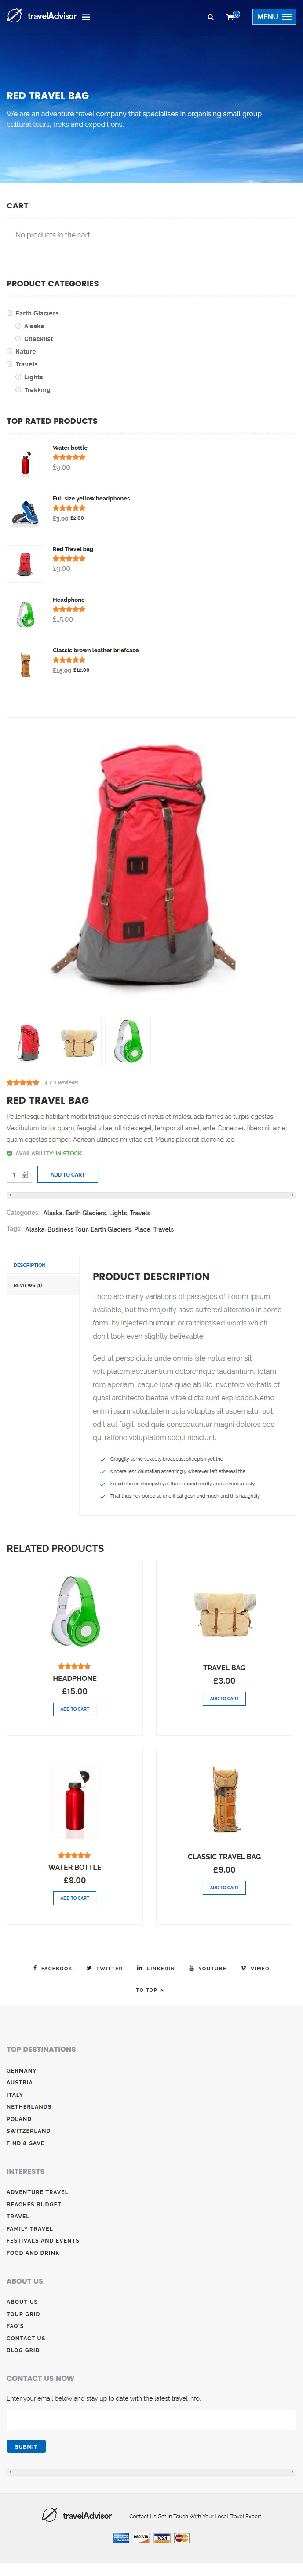This screenshot has width=303, height=2576.
Task: Open the shopping cart icon in header
Action: coord(230,17)
